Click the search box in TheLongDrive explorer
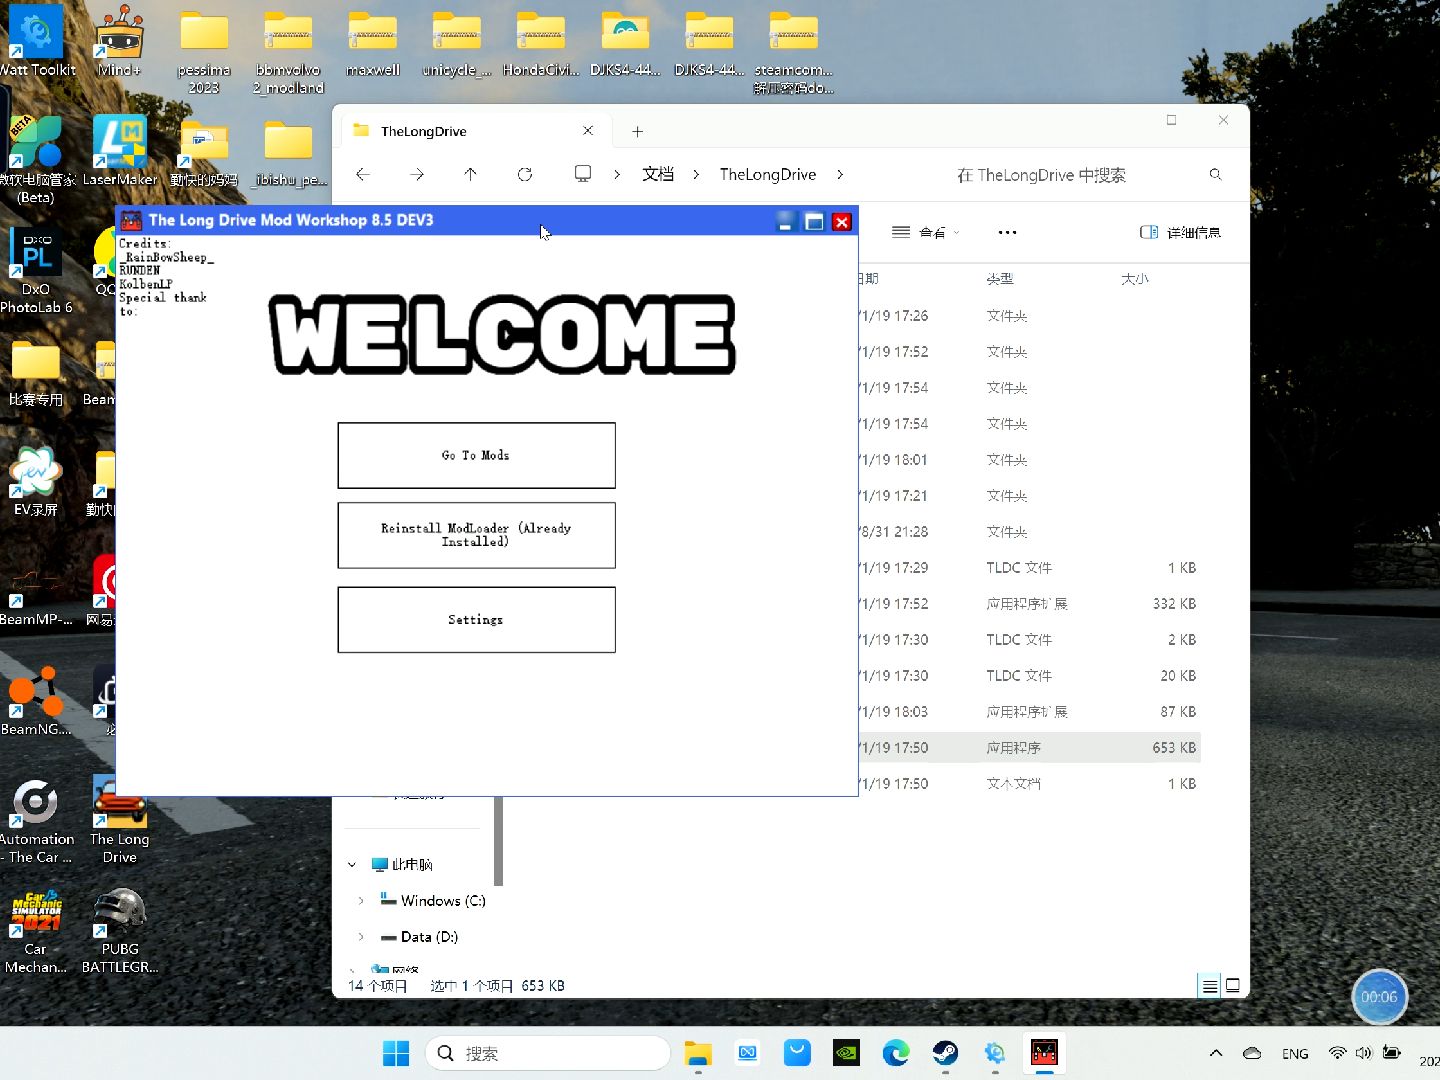Viewport: 1440px width, 1080px height. [1087, 175]
